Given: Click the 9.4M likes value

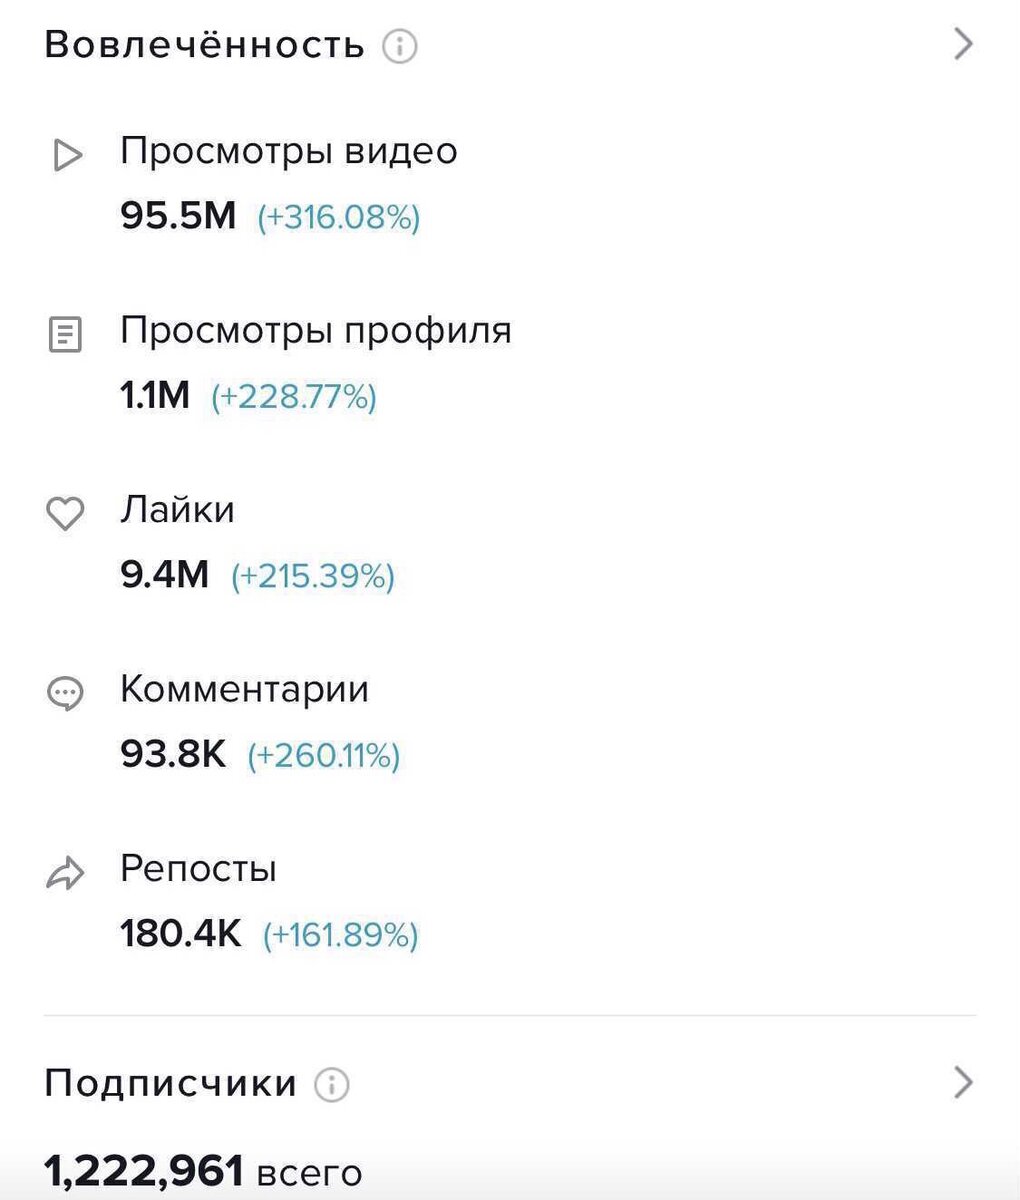Looking at the screenshot, I should tap(165, 574).
